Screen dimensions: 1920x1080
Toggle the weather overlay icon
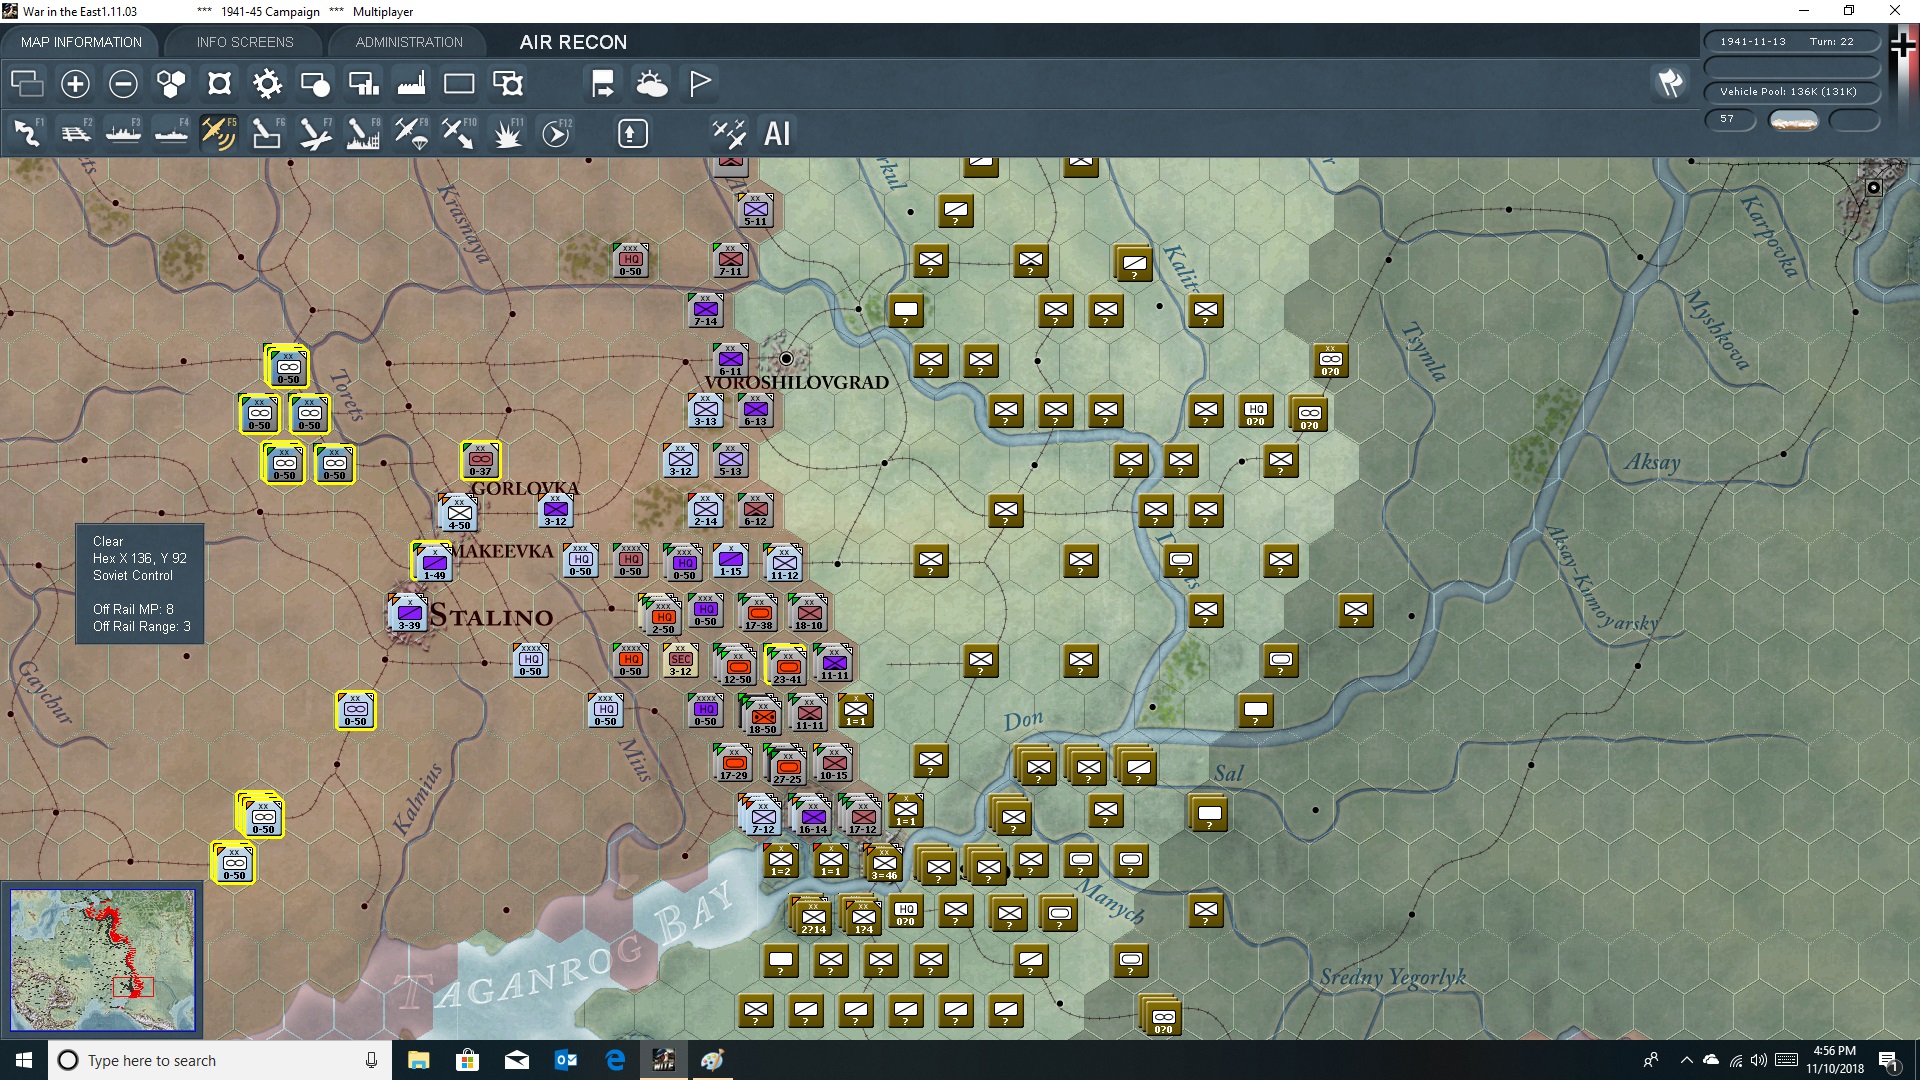tap(652, 84)
